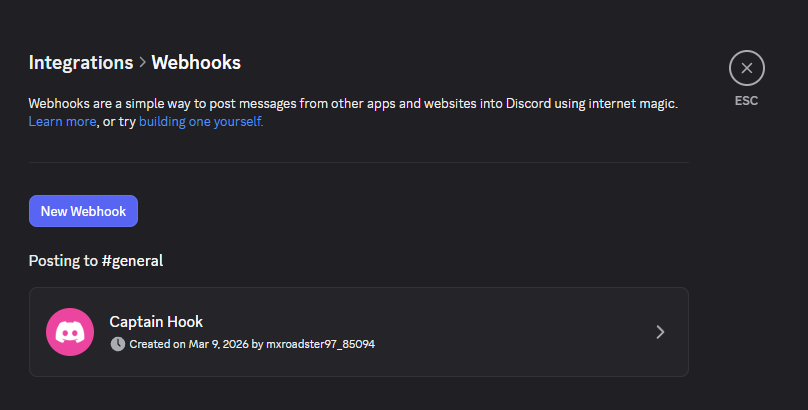This screenshot has height=410, width=808.
Task: Click Captain Hook pink Discord avatar
Action: click(x=70, y=332)
